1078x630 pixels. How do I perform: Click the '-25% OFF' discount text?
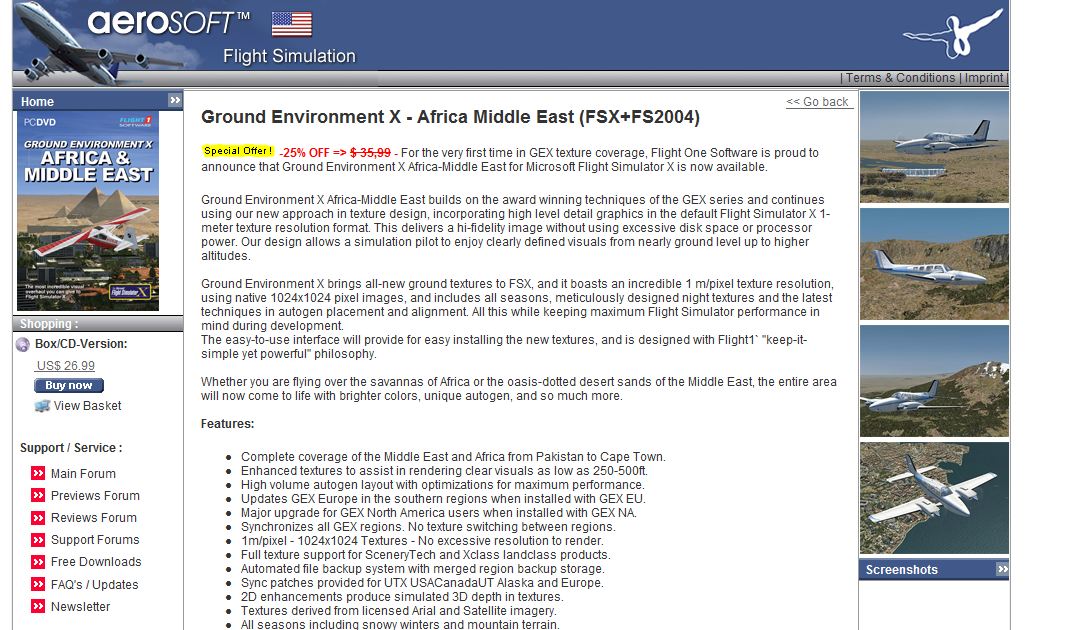(x=305, y=153)
